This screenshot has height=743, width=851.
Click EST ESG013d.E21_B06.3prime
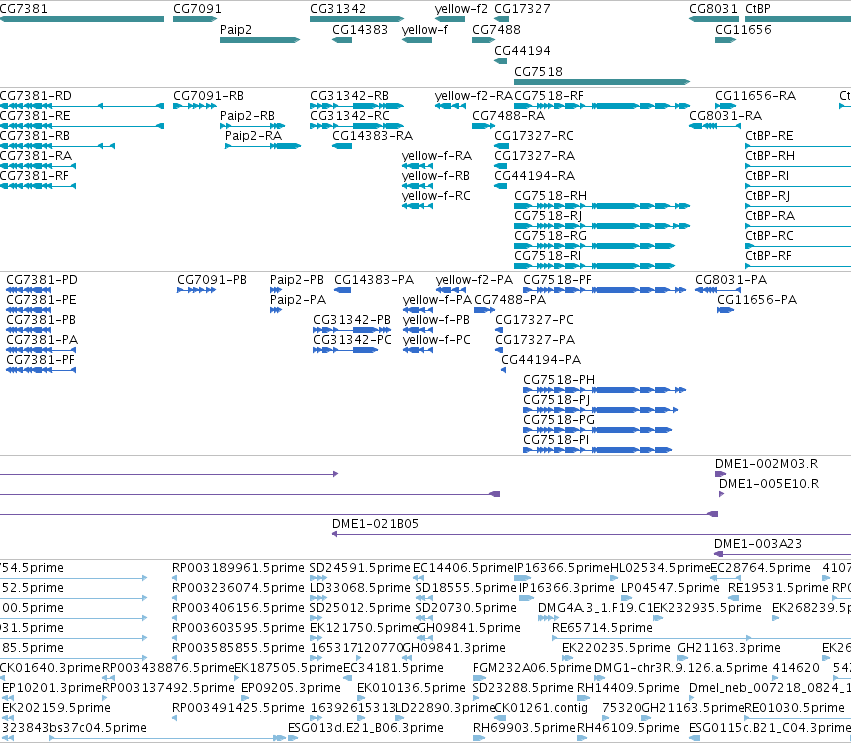click(x=366, y=728)
